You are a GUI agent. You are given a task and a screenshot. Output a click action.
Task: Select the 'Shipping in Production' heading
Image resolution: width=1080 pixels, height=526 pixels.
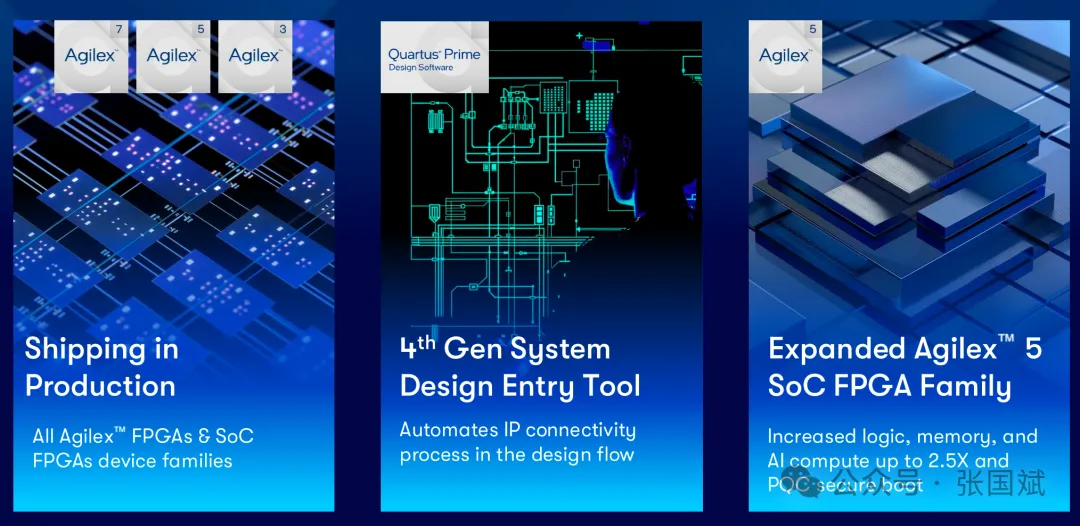[101, 367]
